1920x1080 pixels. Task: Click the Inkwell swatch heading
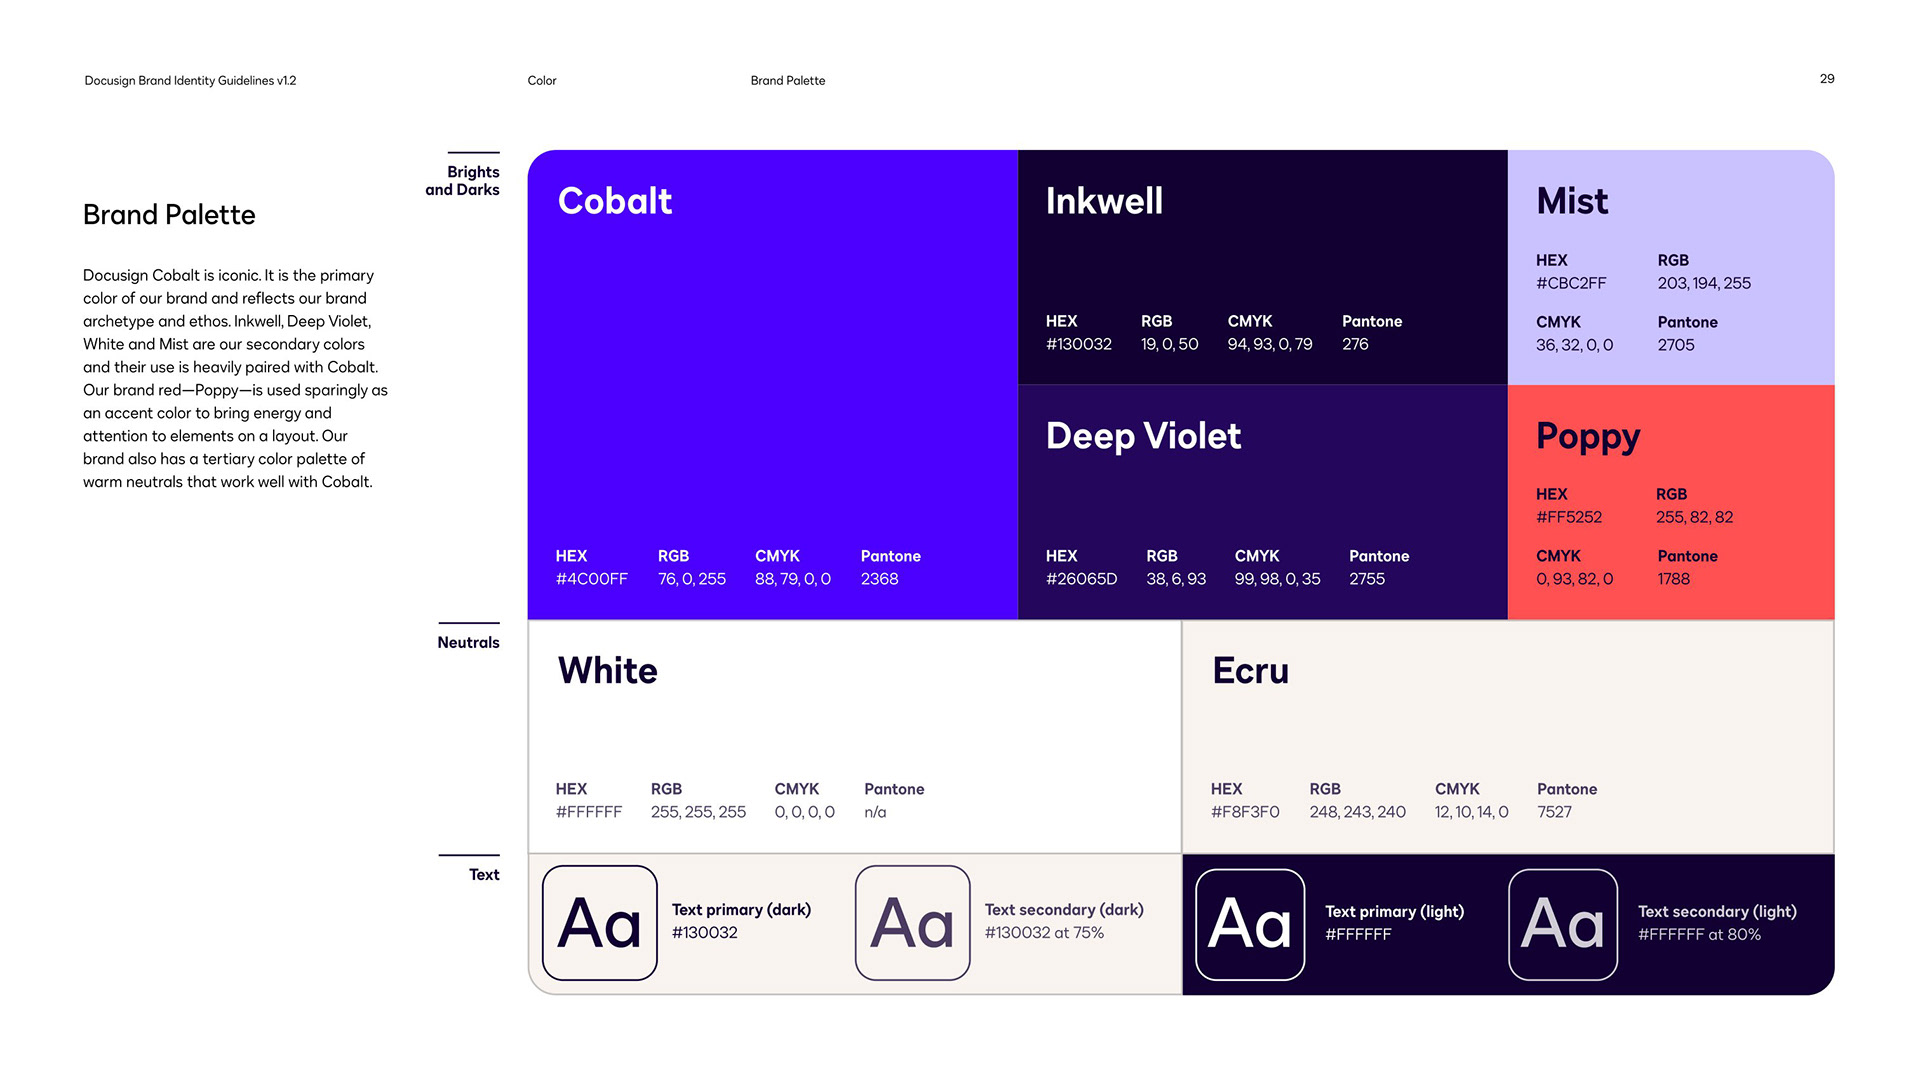click(x=1104, y=201)
